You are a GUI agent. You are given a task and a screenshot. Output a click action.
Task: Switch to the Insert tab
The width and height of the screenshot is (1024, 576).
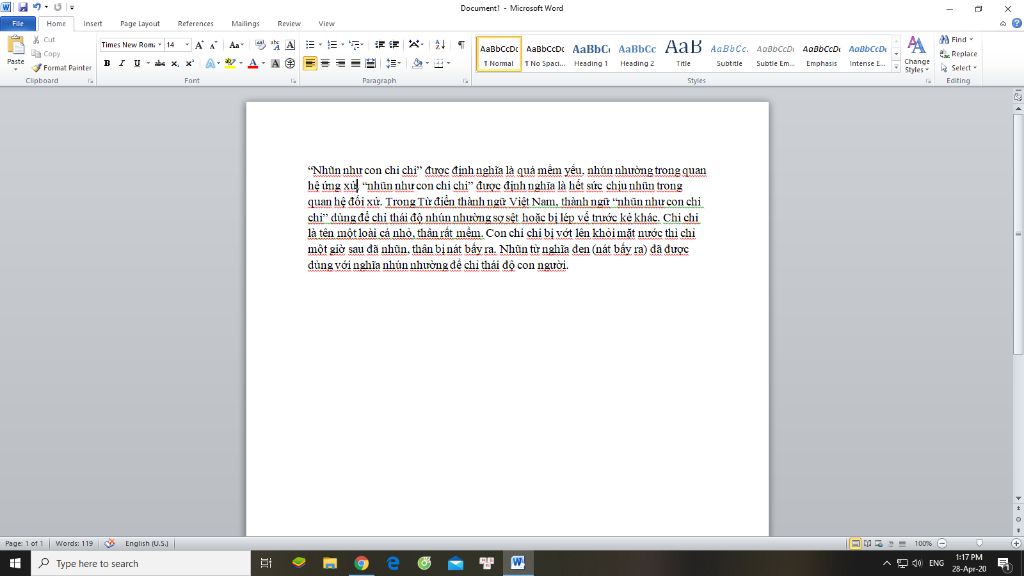point(93,24)
